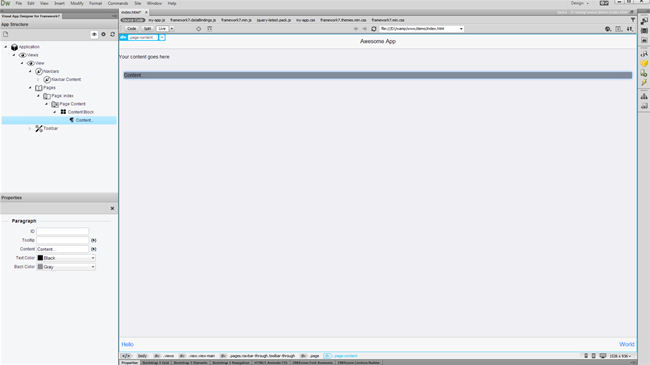Click the settings gear in App Structure toolbar

click(x=104, y=34)
